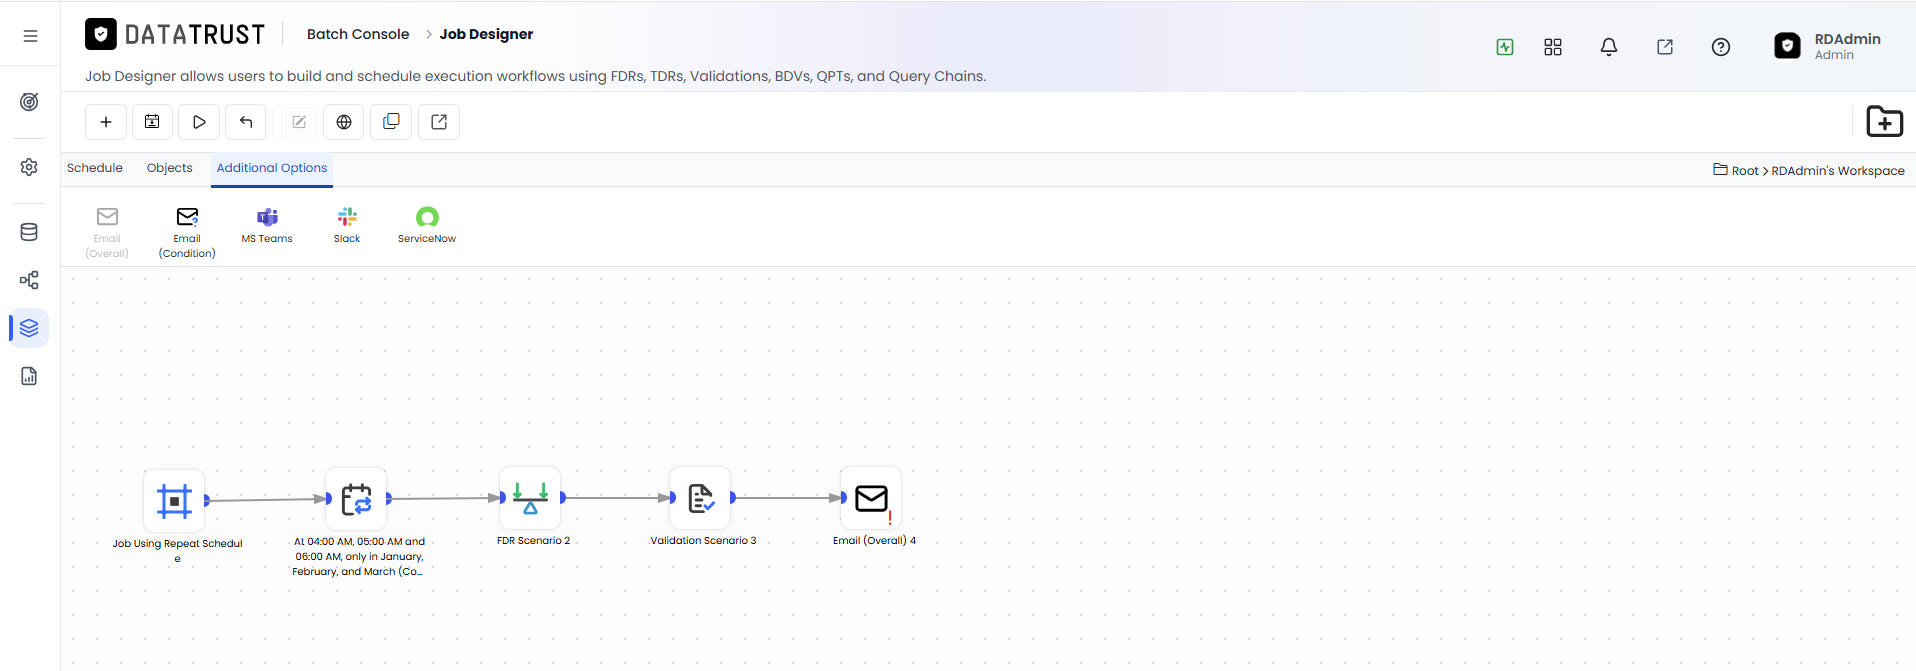Click the copy duplicate toolbar button
The width and height of the screenshot is (1916, 671).
click(x=391, y=122)
